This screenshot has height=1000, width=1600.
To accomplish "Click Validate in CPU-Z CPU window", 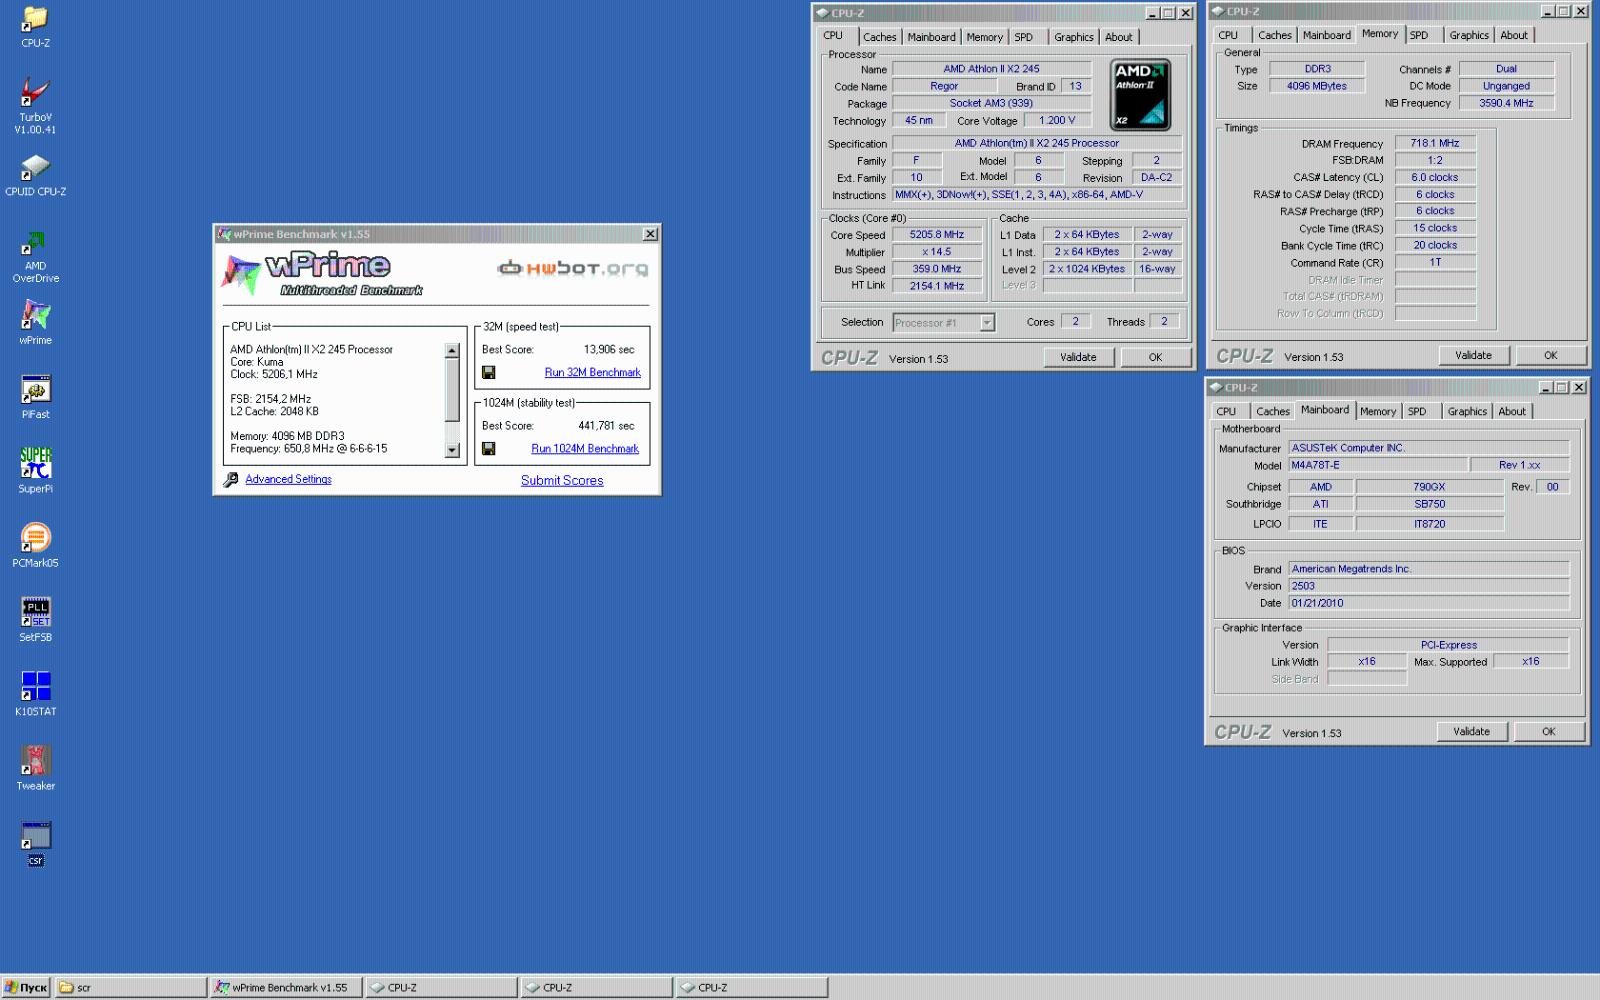I will click(x=1078, y=357).
